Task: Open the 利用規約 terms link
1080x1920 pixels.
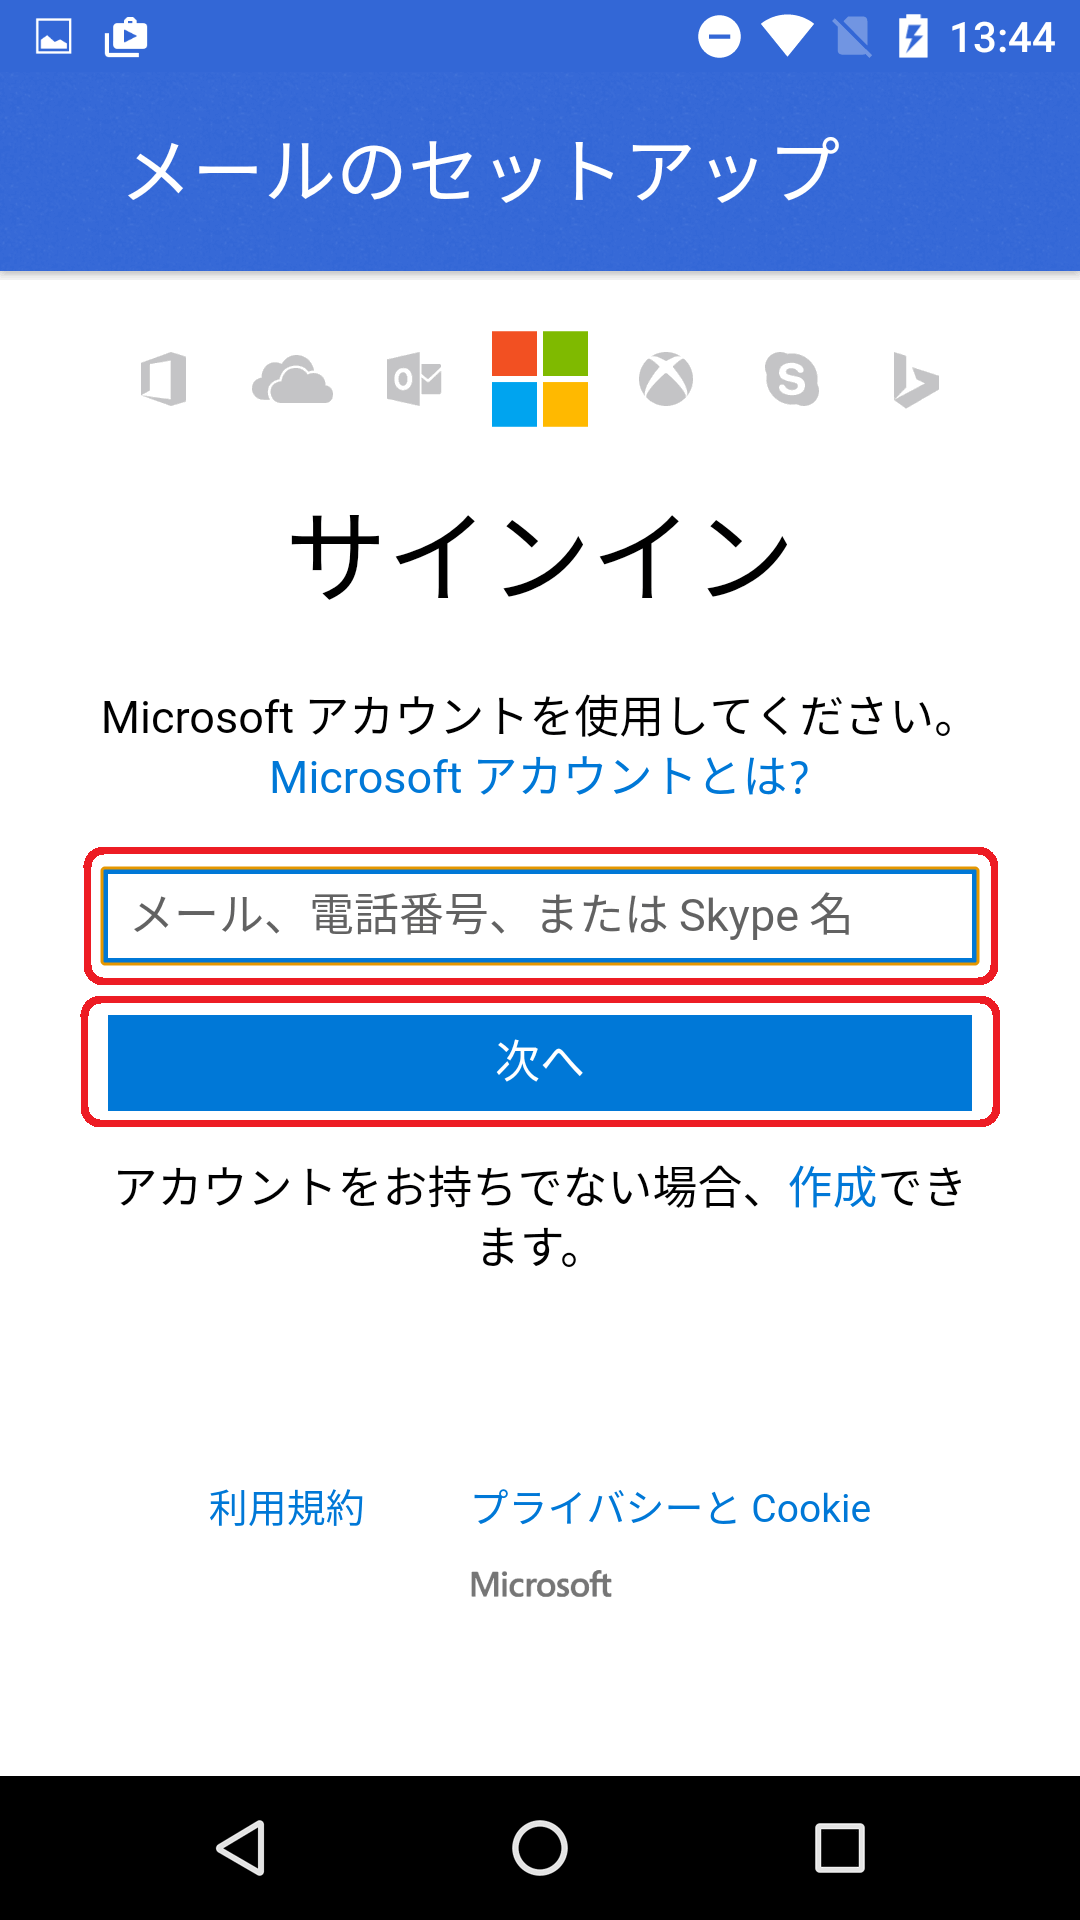Action: [x=286, y=1508]
